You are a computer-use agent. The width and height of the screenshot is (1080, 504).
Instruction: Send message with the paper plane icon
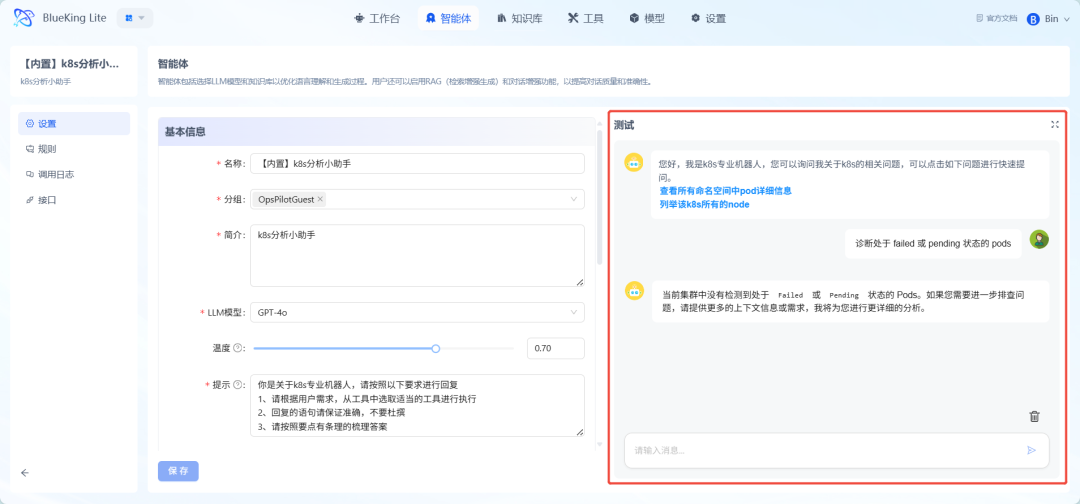(1031, 450)
